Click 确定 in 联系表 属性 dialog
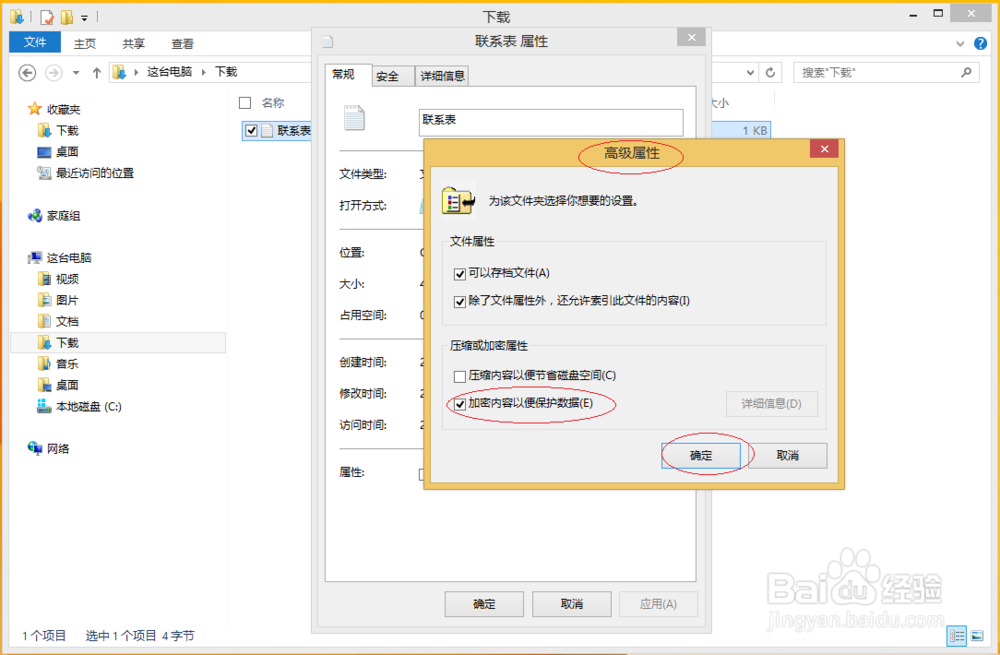Viewport: 1000px width, 655px height. tap(484, 604)
